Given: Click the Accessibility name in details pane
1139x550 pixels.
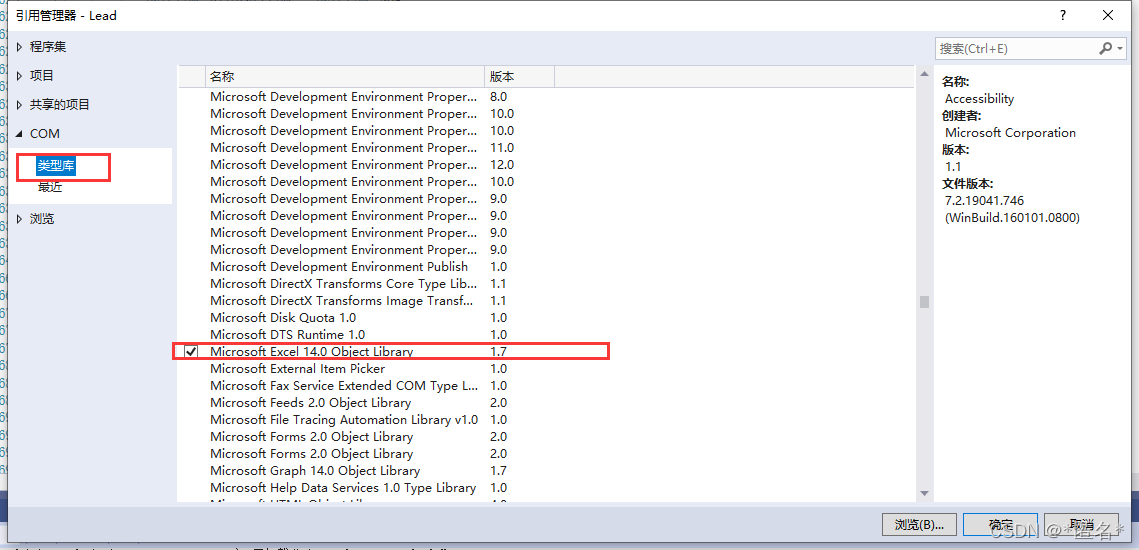Looking at the screenshot, I should [x=979, y=99].
